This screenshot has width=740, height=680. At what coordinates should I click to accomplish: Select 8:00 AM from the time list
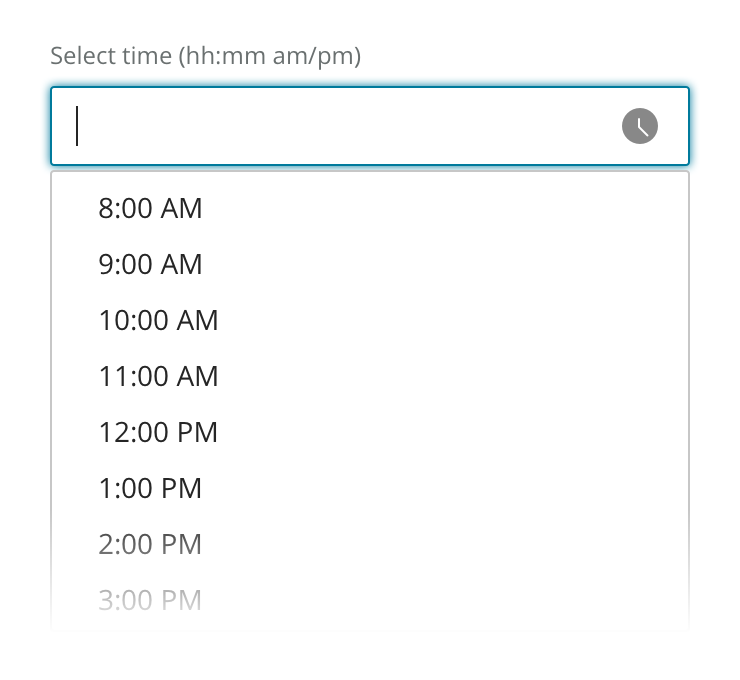(150, 208)
